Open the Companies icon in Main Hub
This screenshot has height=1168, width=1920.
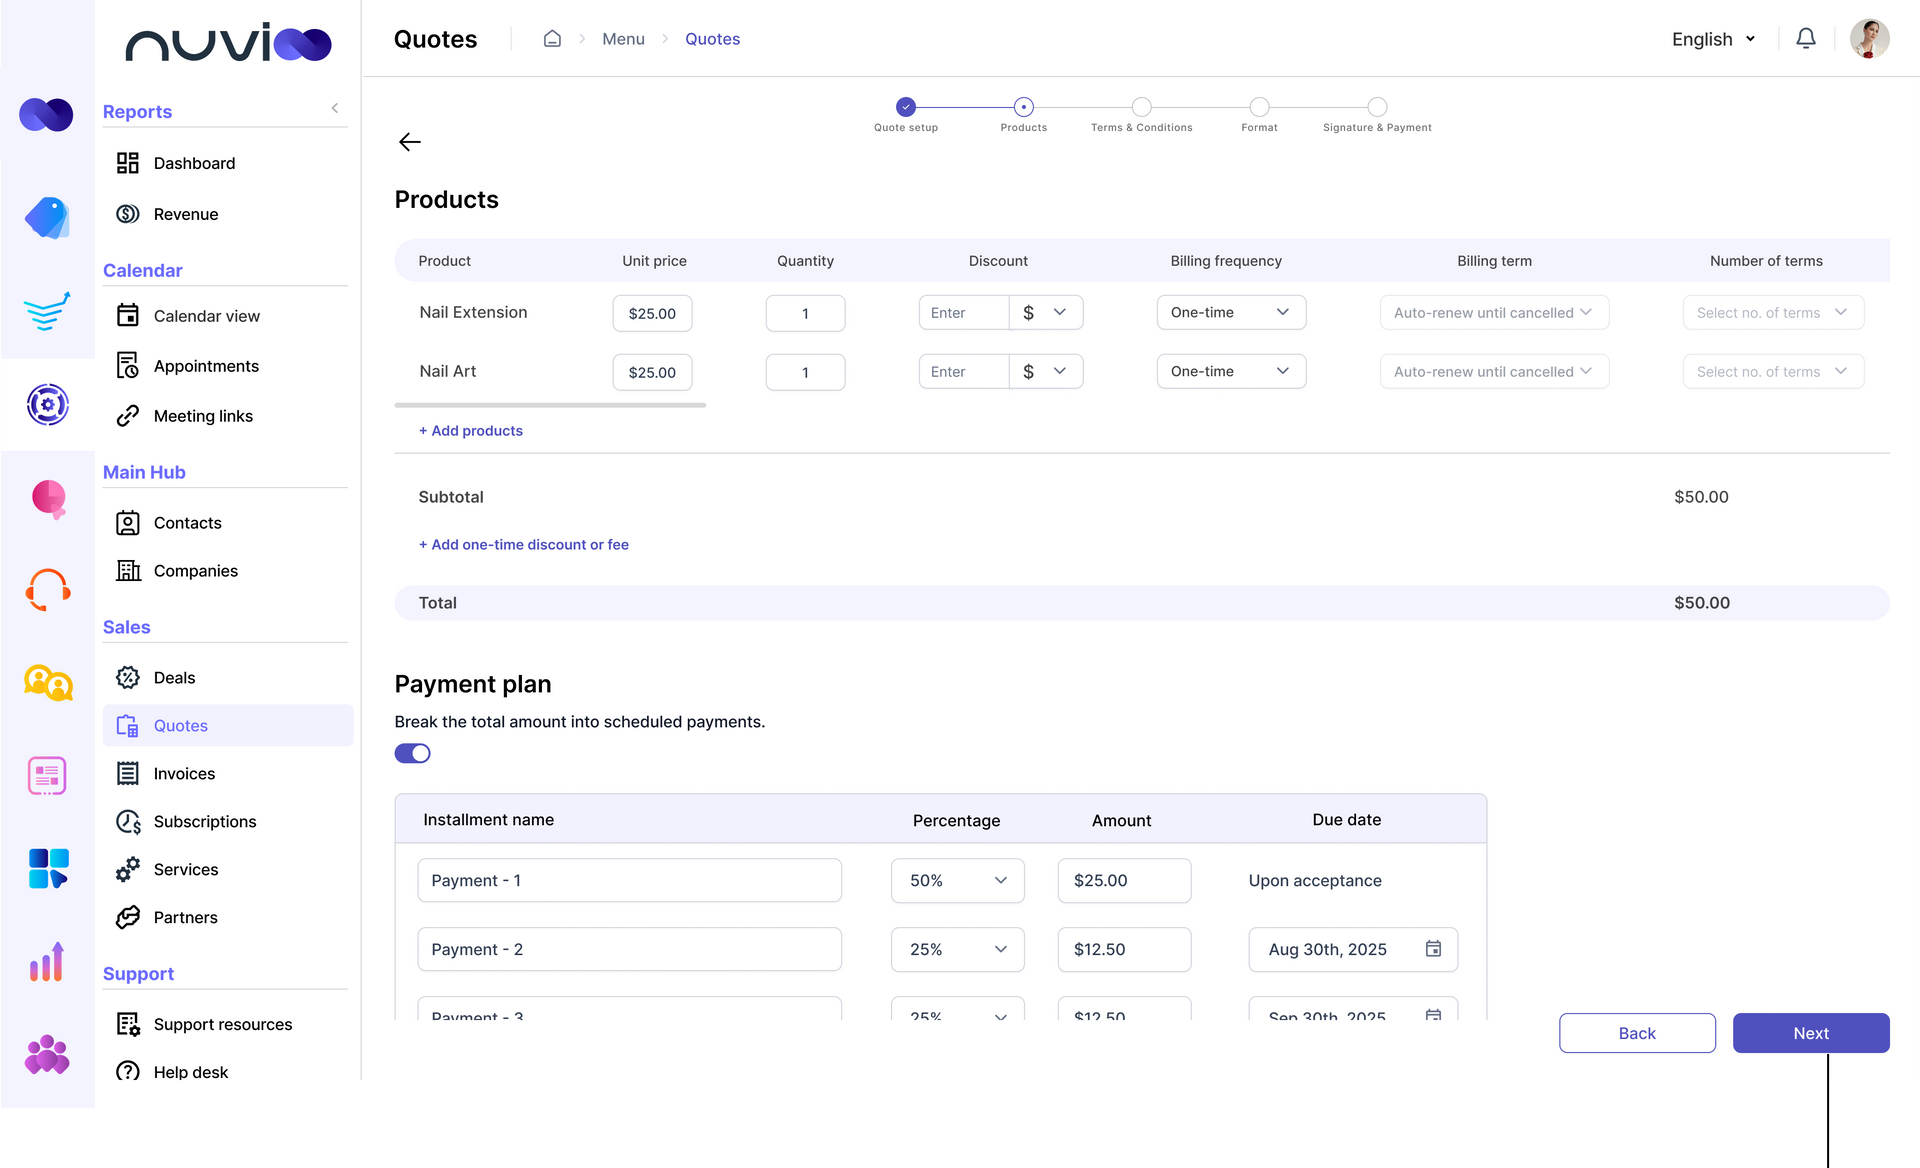[128, 570]
